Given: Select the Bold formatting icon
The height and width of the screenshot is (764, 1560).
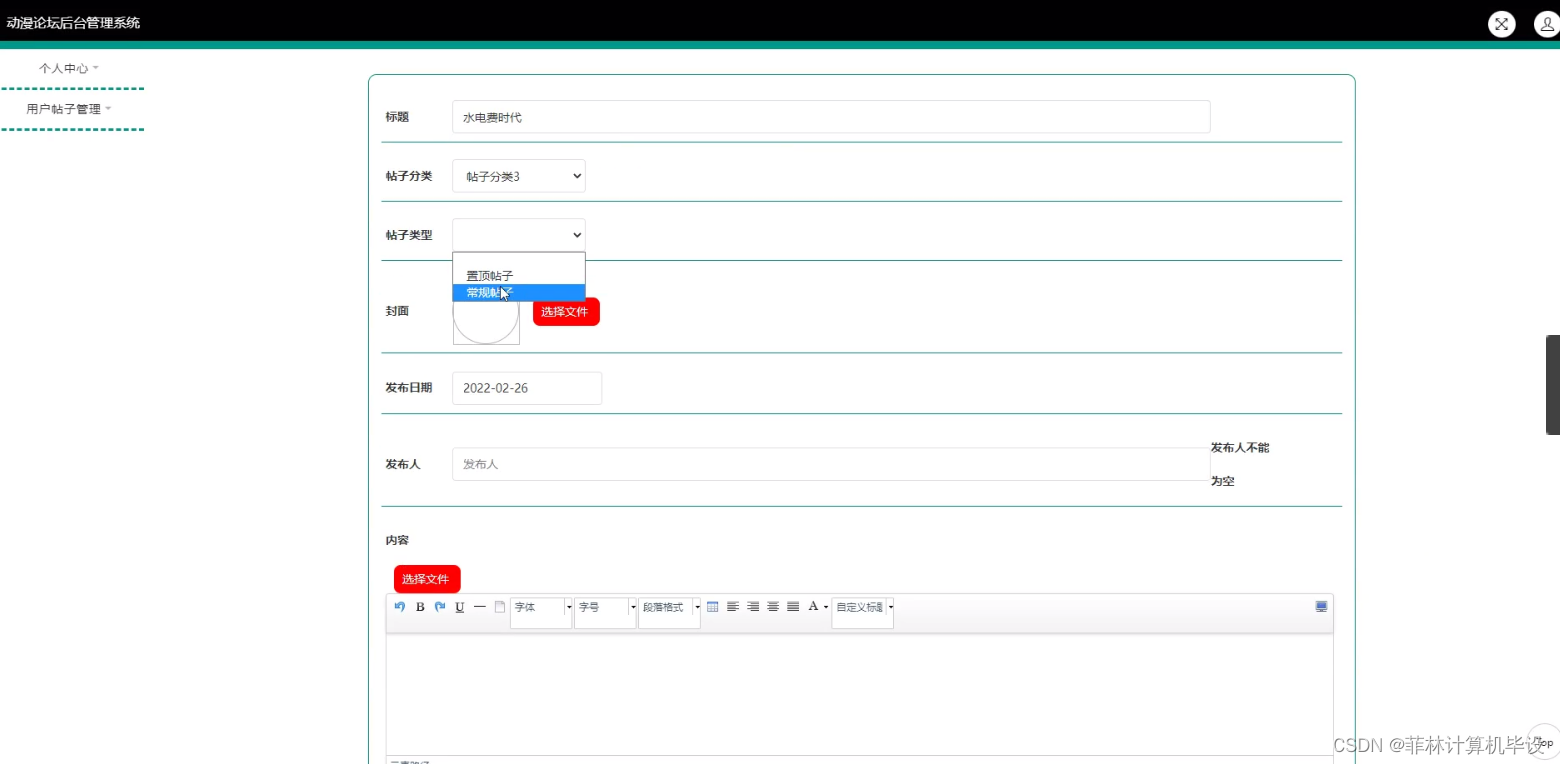Looking at the screenshot, I should (420, 607).
